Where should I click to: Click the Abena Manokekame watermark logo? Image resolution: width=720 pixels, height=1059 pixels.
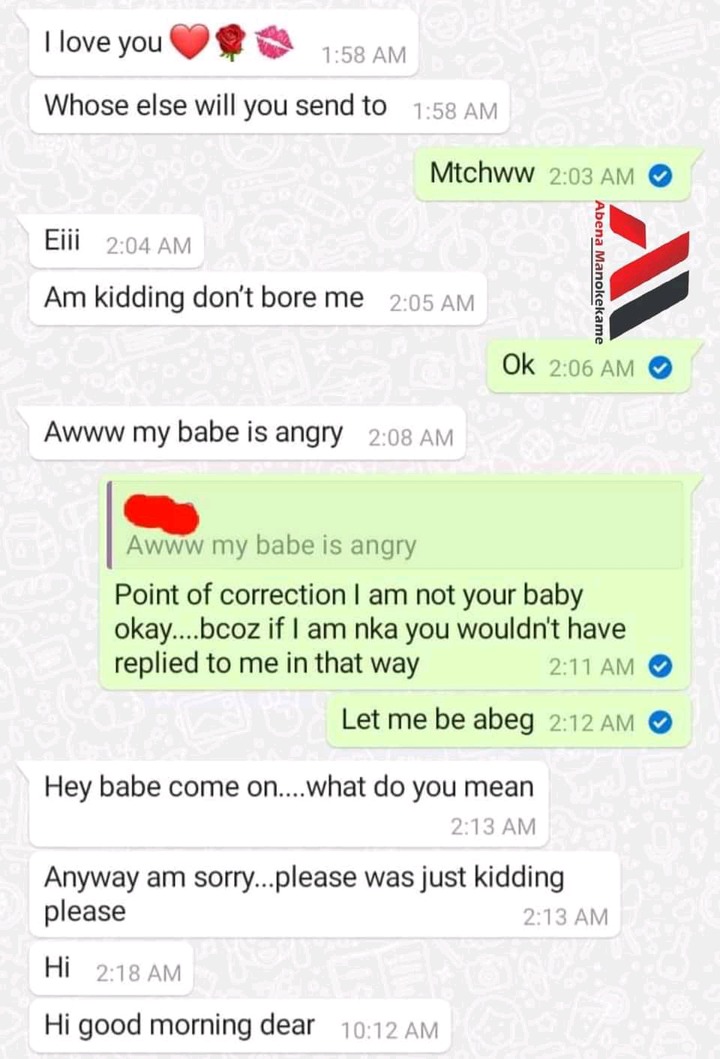(642, 272)
